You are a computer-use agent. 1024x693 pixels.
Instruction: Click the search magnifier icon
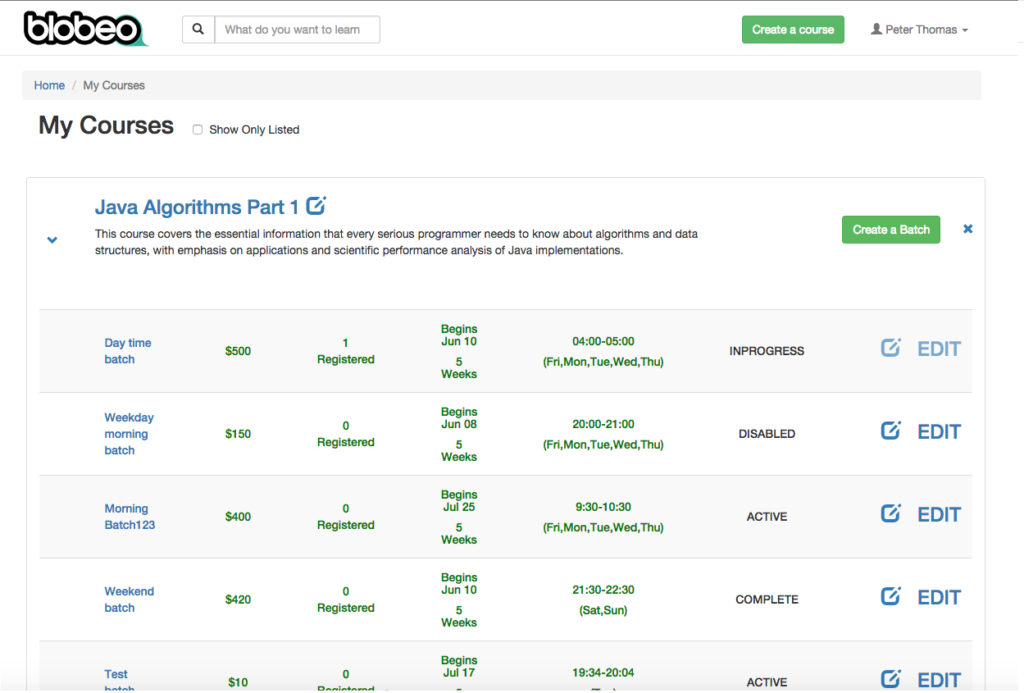tap(198, 30)
